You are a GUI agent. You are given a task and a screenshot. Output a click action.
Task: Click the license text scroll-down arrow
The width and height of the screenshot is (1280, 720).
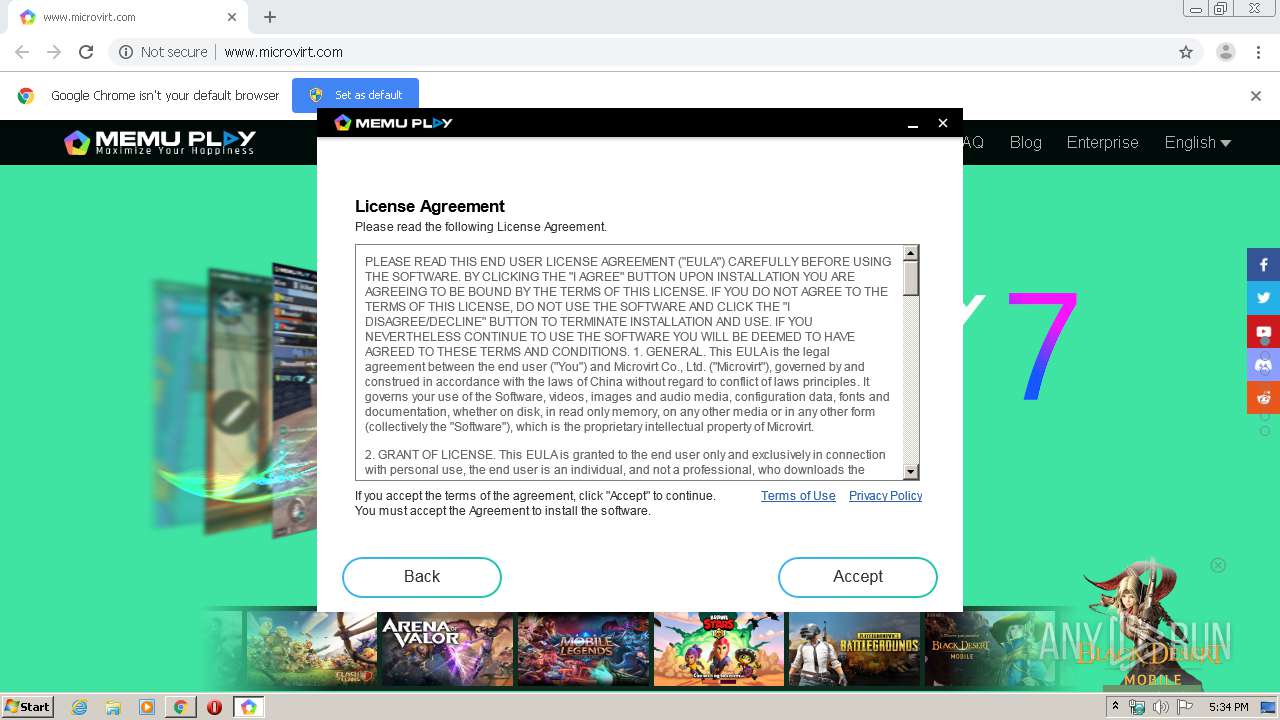pyautogui.click(x=910, y=472)
